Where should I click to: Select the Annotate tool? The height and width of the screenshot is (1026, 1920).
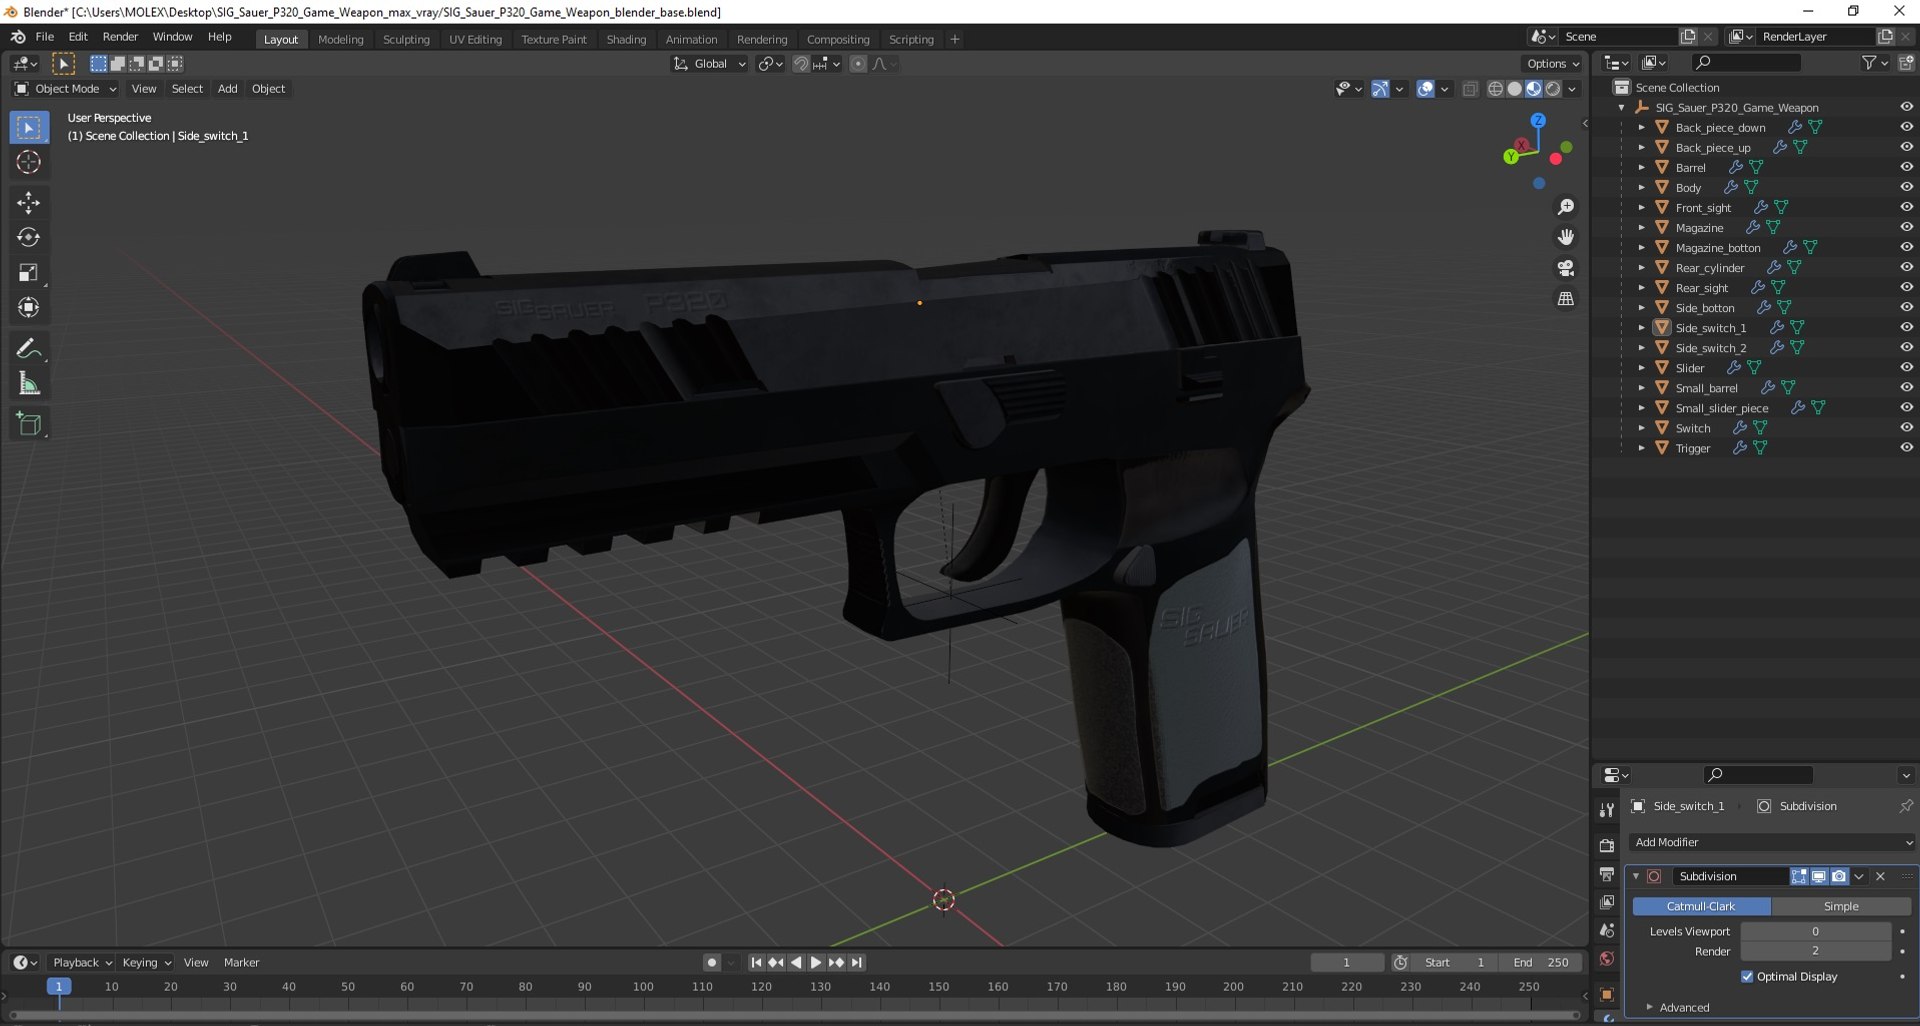(x=28, y=349)
